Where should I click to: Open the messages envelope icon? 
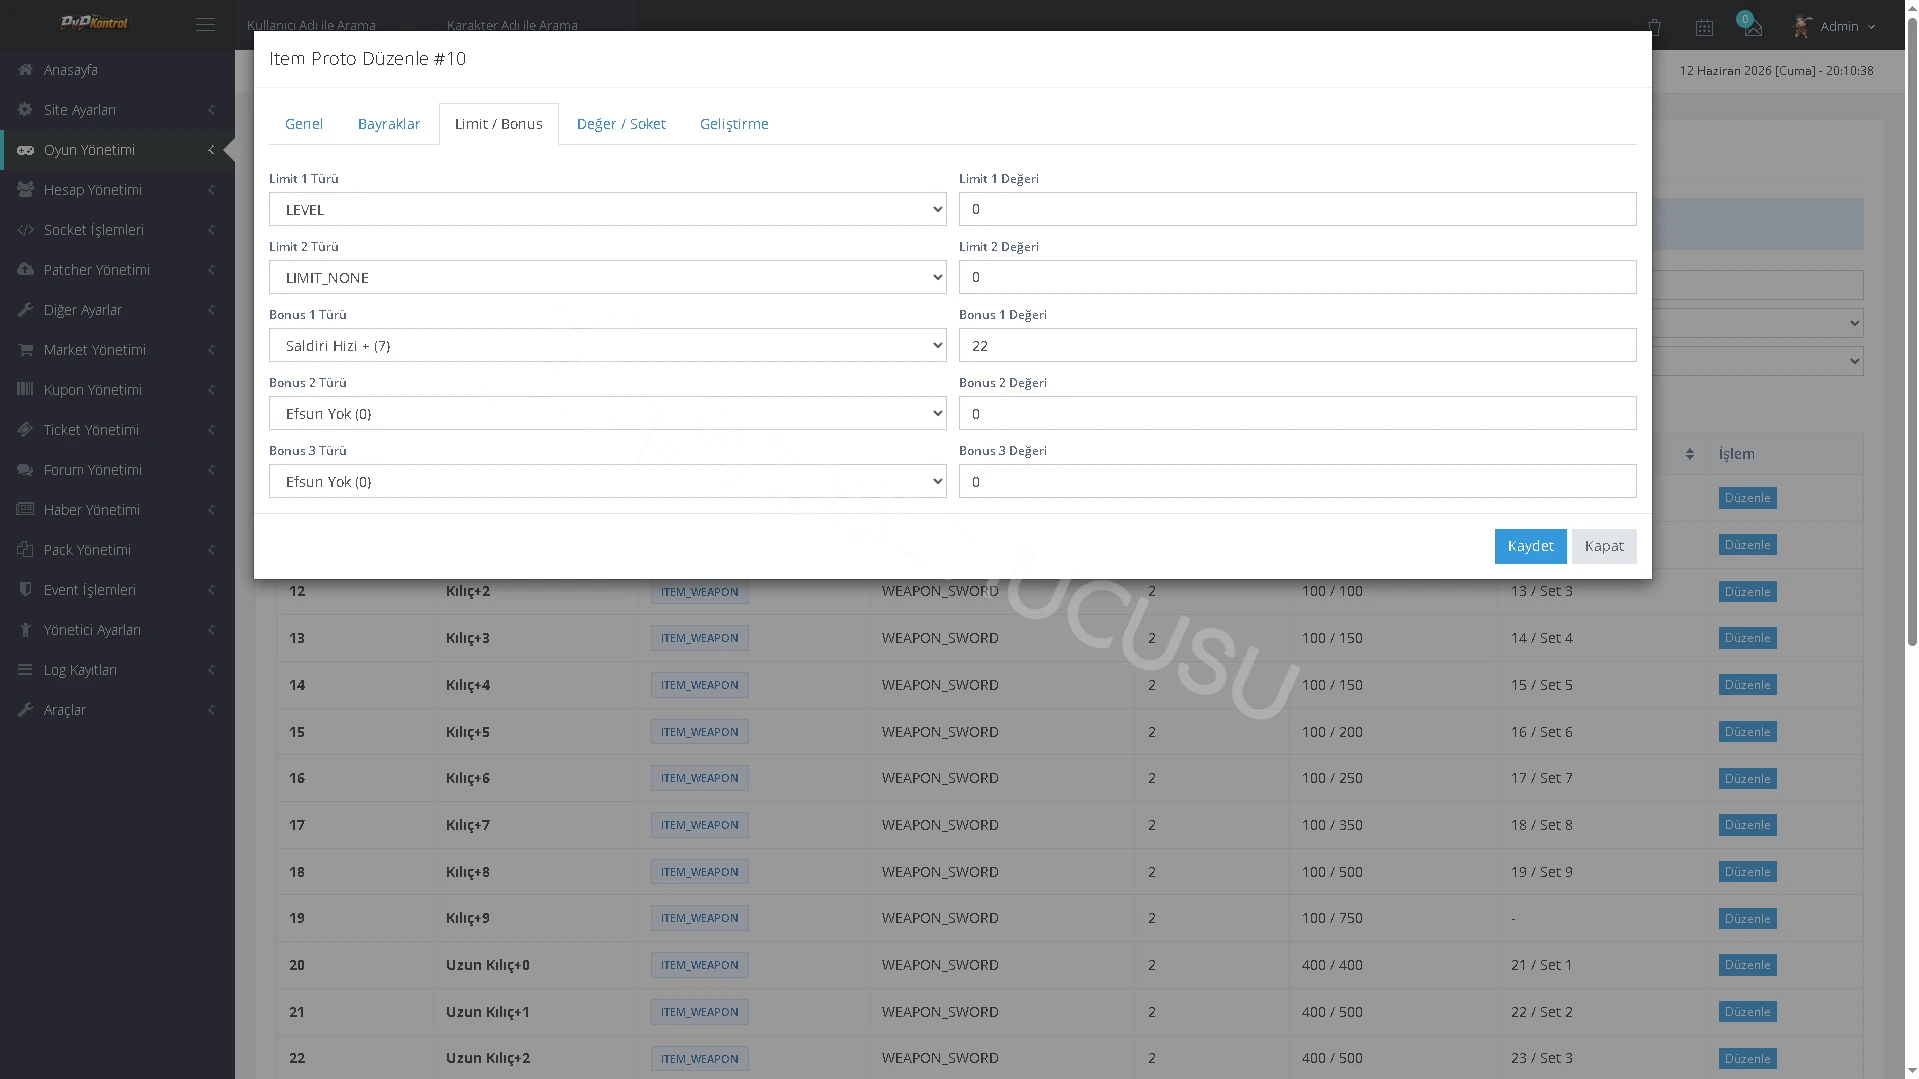pos(1752,28)
